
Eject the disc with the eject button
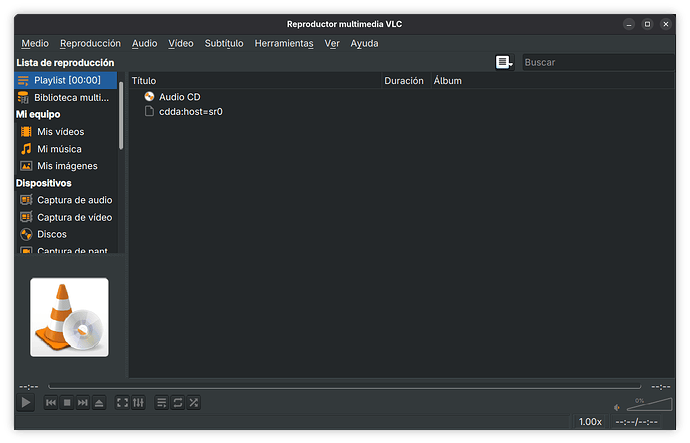click(x=99, y=403)
